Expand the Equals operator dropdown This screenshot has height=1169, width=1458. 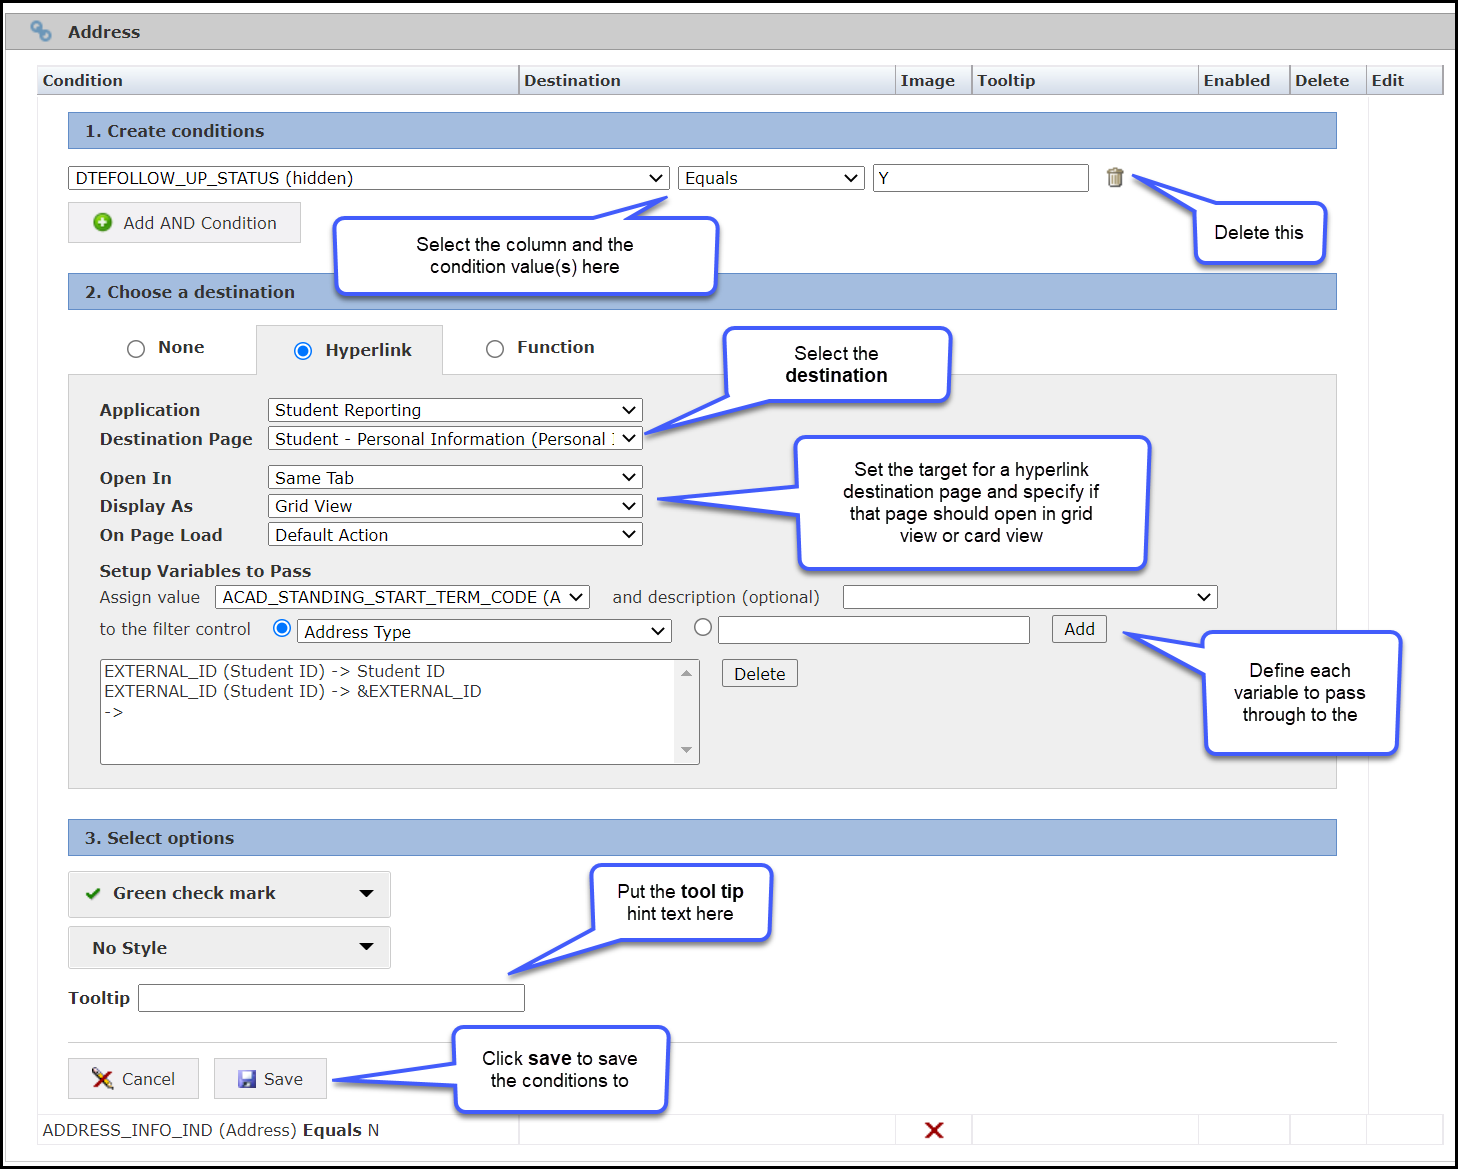770,178
